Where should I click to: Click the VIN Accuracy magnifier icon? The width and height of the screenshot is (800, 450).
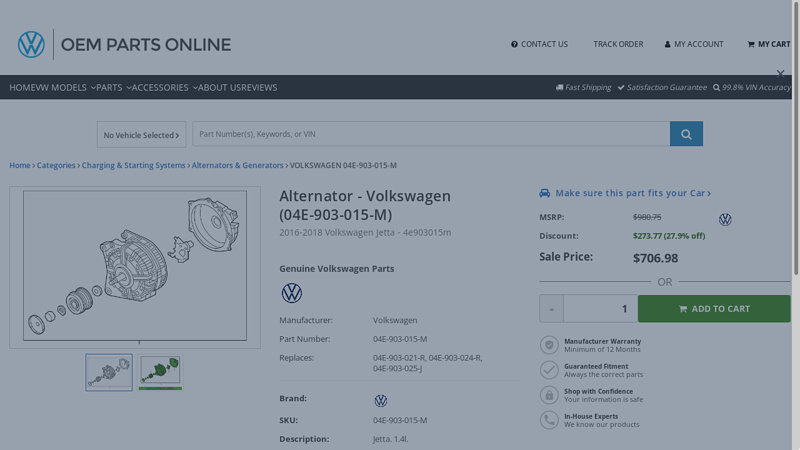[716, 87]
